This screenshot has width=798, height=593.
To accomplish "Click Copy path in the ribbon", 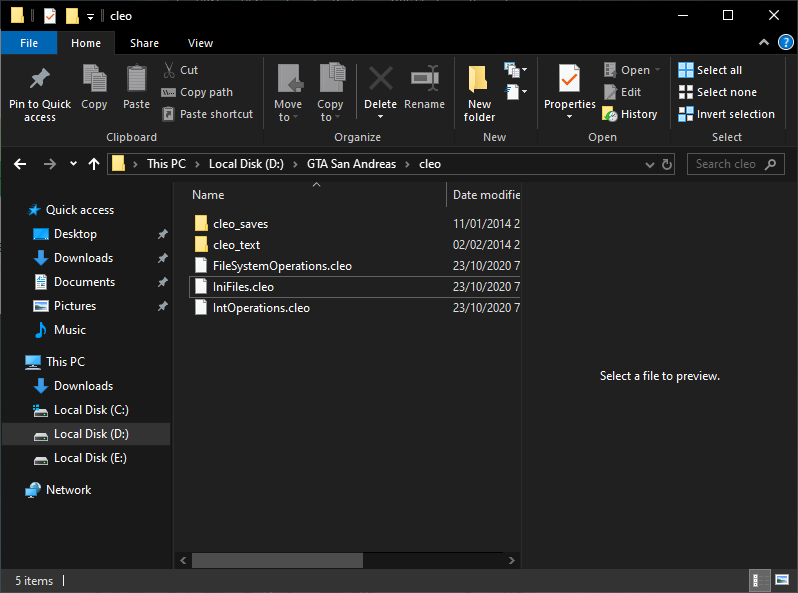I will coord(197,92).
